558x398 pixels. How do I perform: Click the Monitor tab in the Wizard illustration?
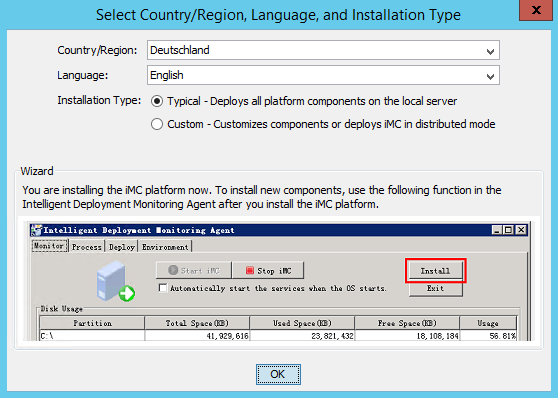(x=49, y=246)
